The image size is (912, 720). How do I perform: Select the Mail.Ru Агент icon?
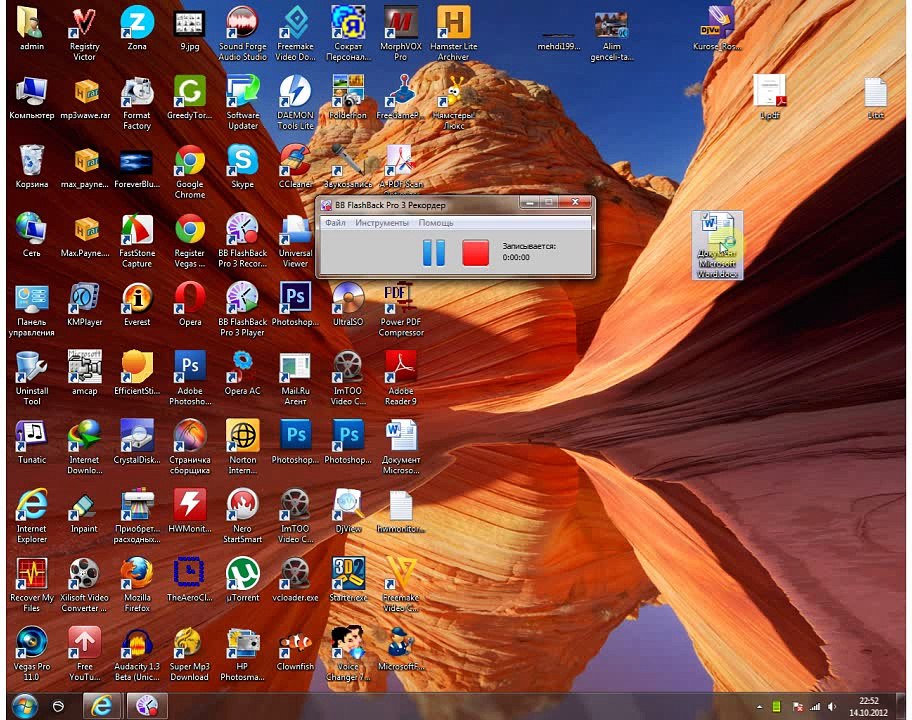295,379
